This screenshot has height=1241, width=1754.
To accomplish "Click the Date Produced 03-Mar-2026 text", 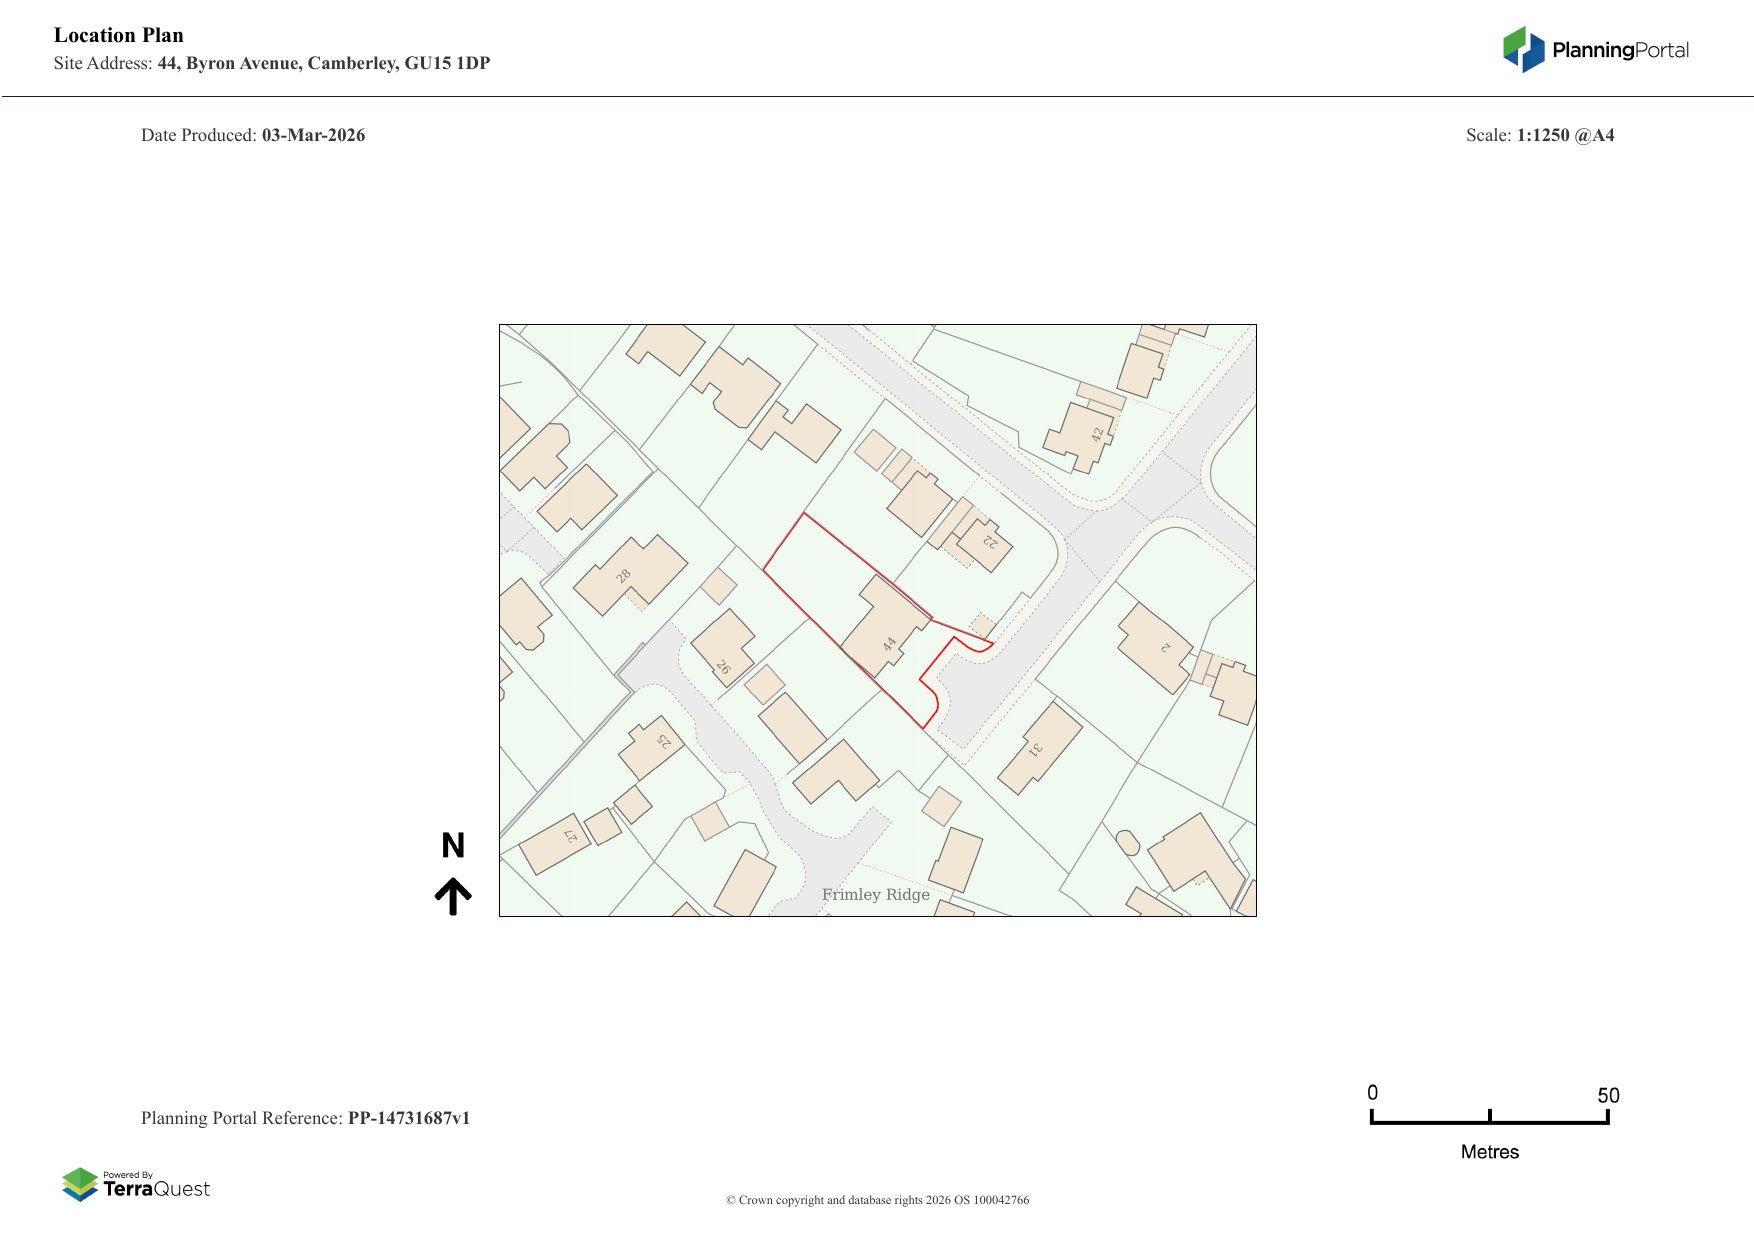I will (253, 135).
